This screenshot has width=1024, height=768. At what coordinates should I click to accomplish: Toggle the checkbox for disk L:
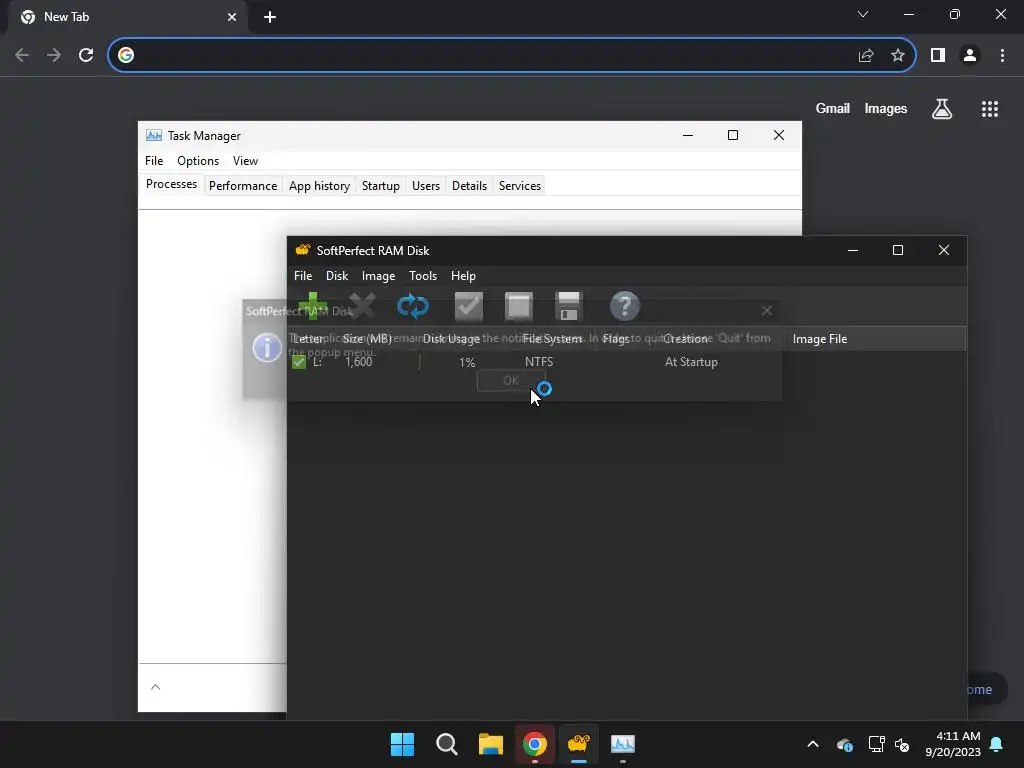point(299,362)
